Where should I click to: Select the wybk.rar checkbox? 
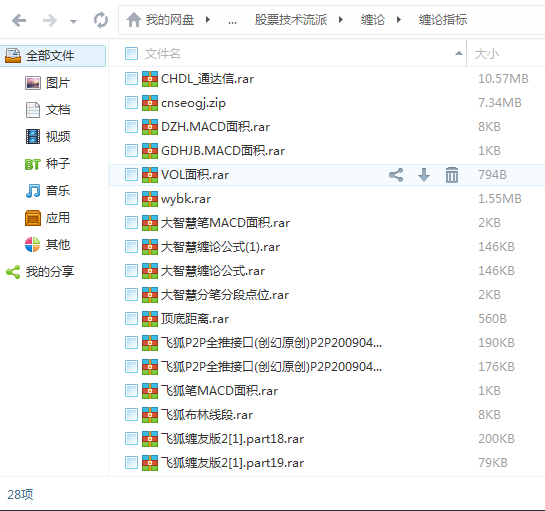pos(131,198)
